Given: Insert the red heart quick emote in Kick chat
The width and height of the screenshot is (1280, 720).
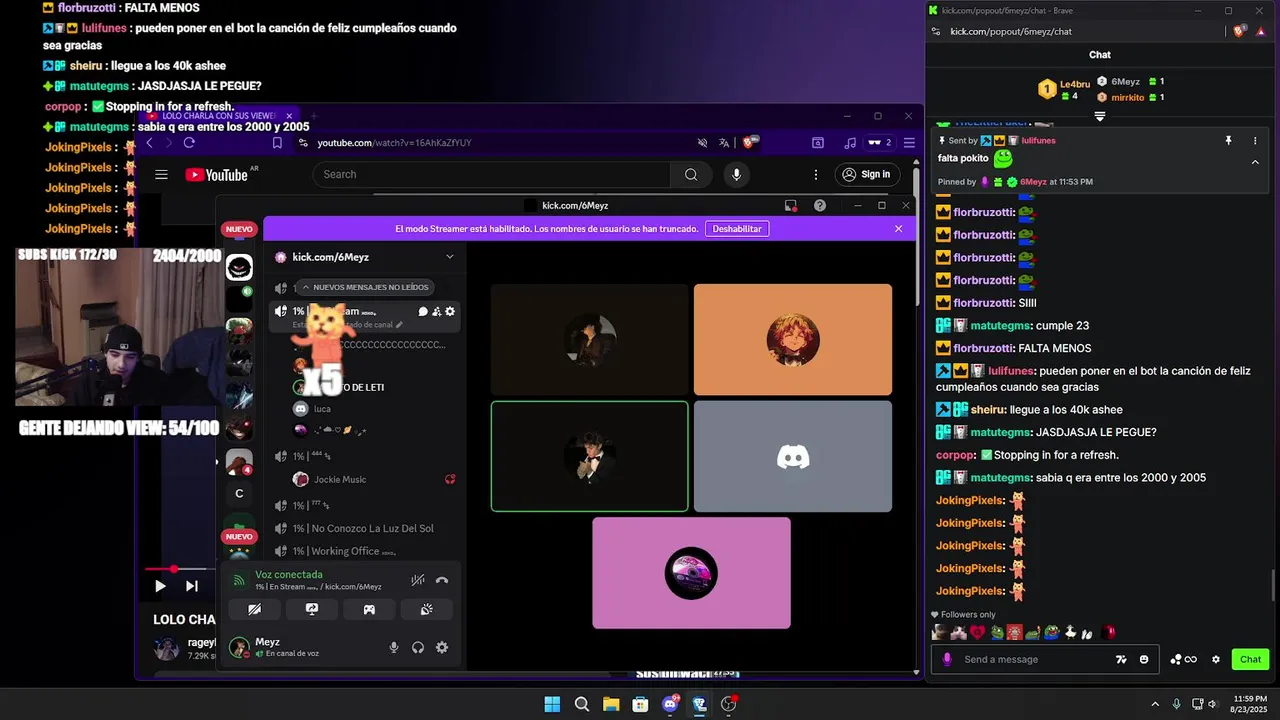Looking at the screenshot, I should [x=977, y=632].
